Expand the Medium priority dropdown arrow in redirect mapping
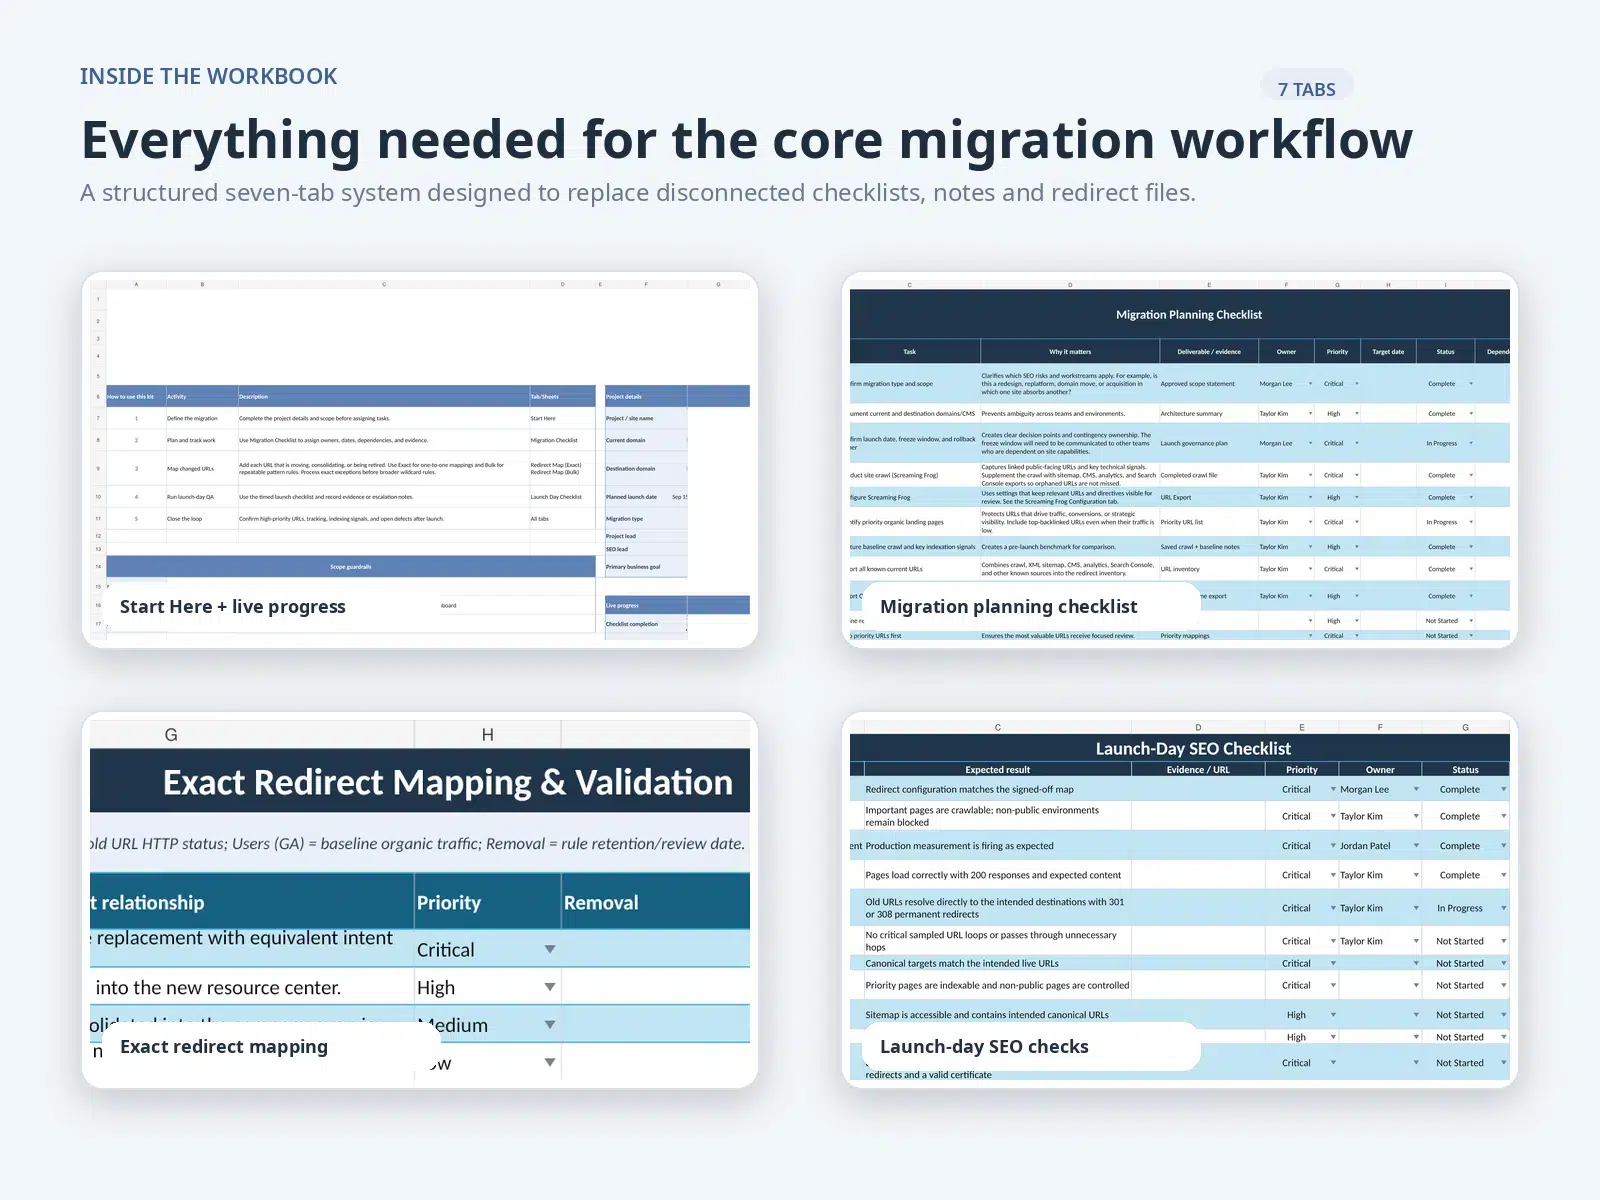This screenshot has width=1600, height=1200. click(550, 1025)
